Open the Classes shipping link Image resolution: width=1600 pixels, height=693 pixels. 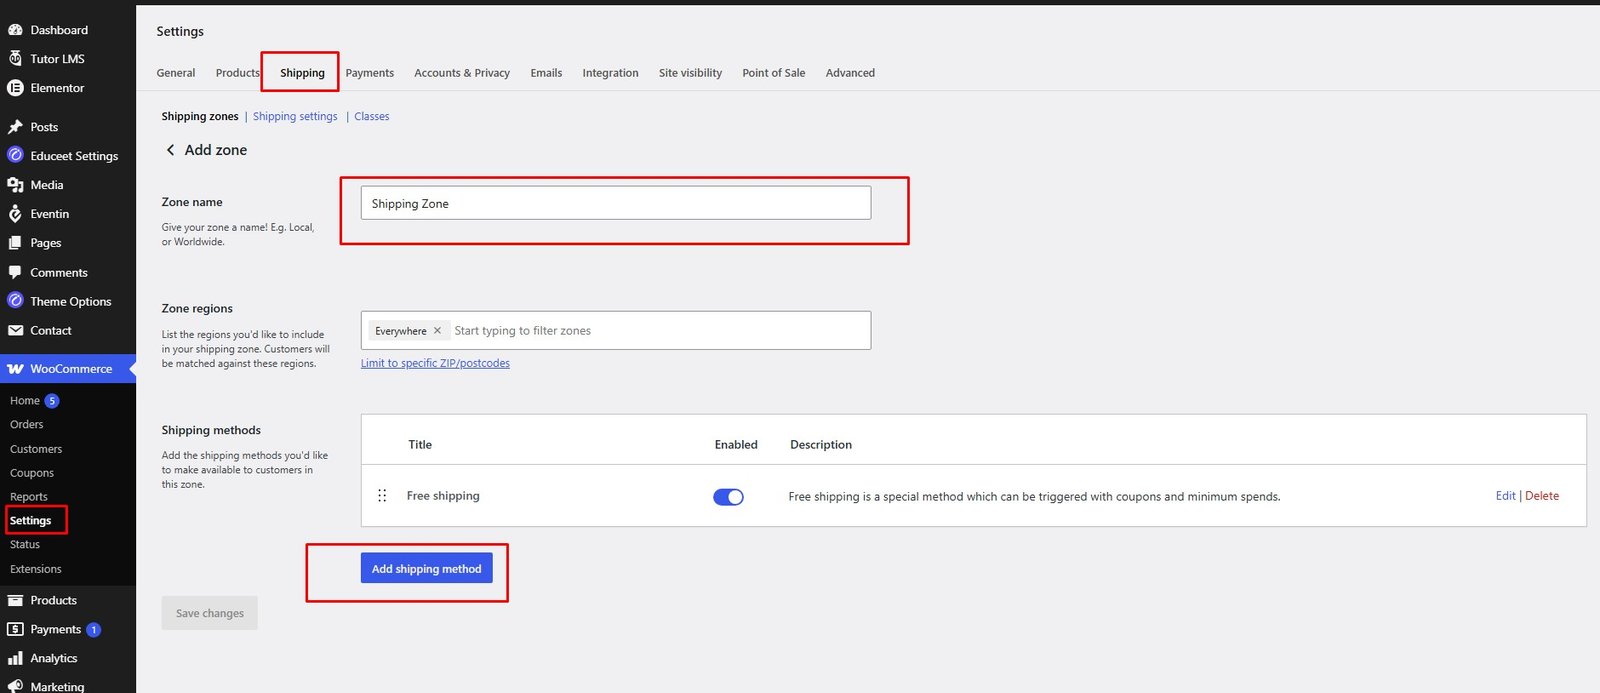point(372,117)
